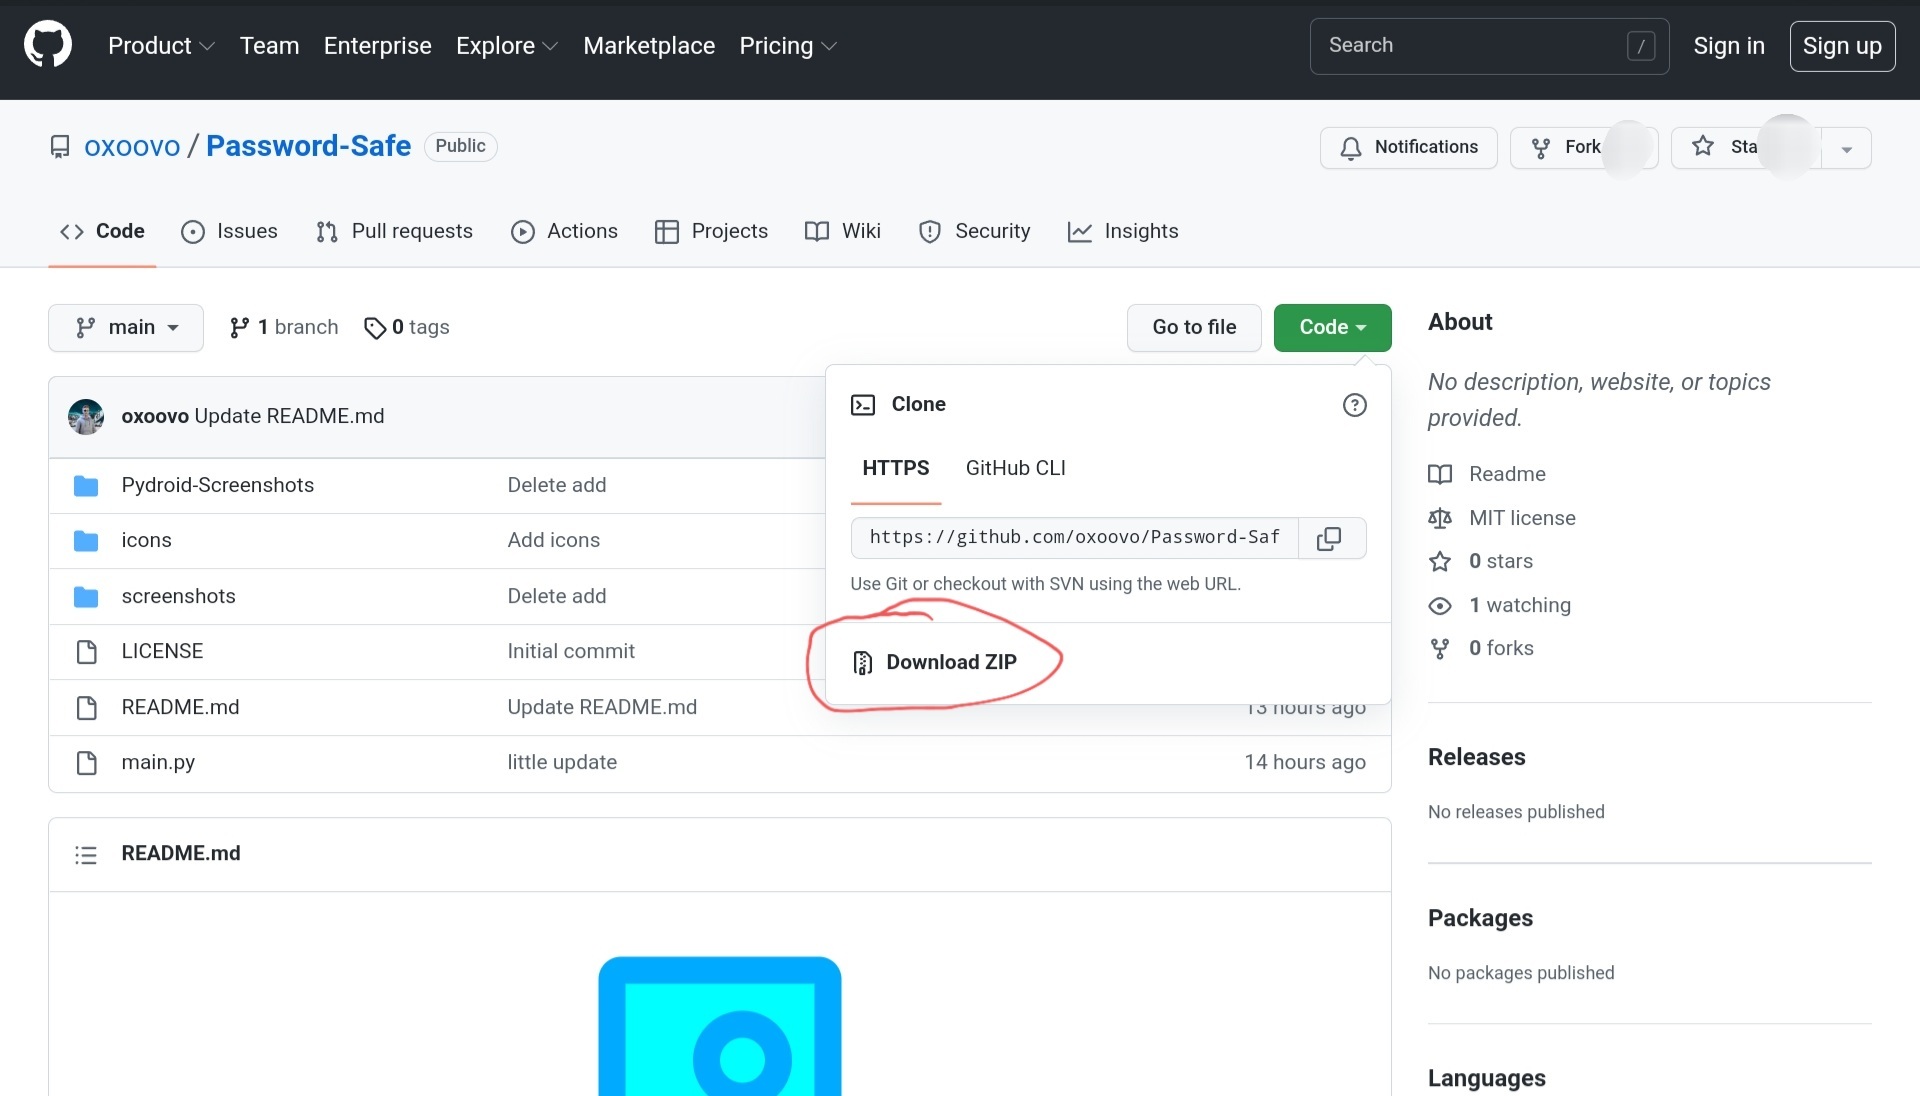Open the main branch dropdown
Image resolution: width=1920 pixels, height=1096 pixels.
coord(126,327)
